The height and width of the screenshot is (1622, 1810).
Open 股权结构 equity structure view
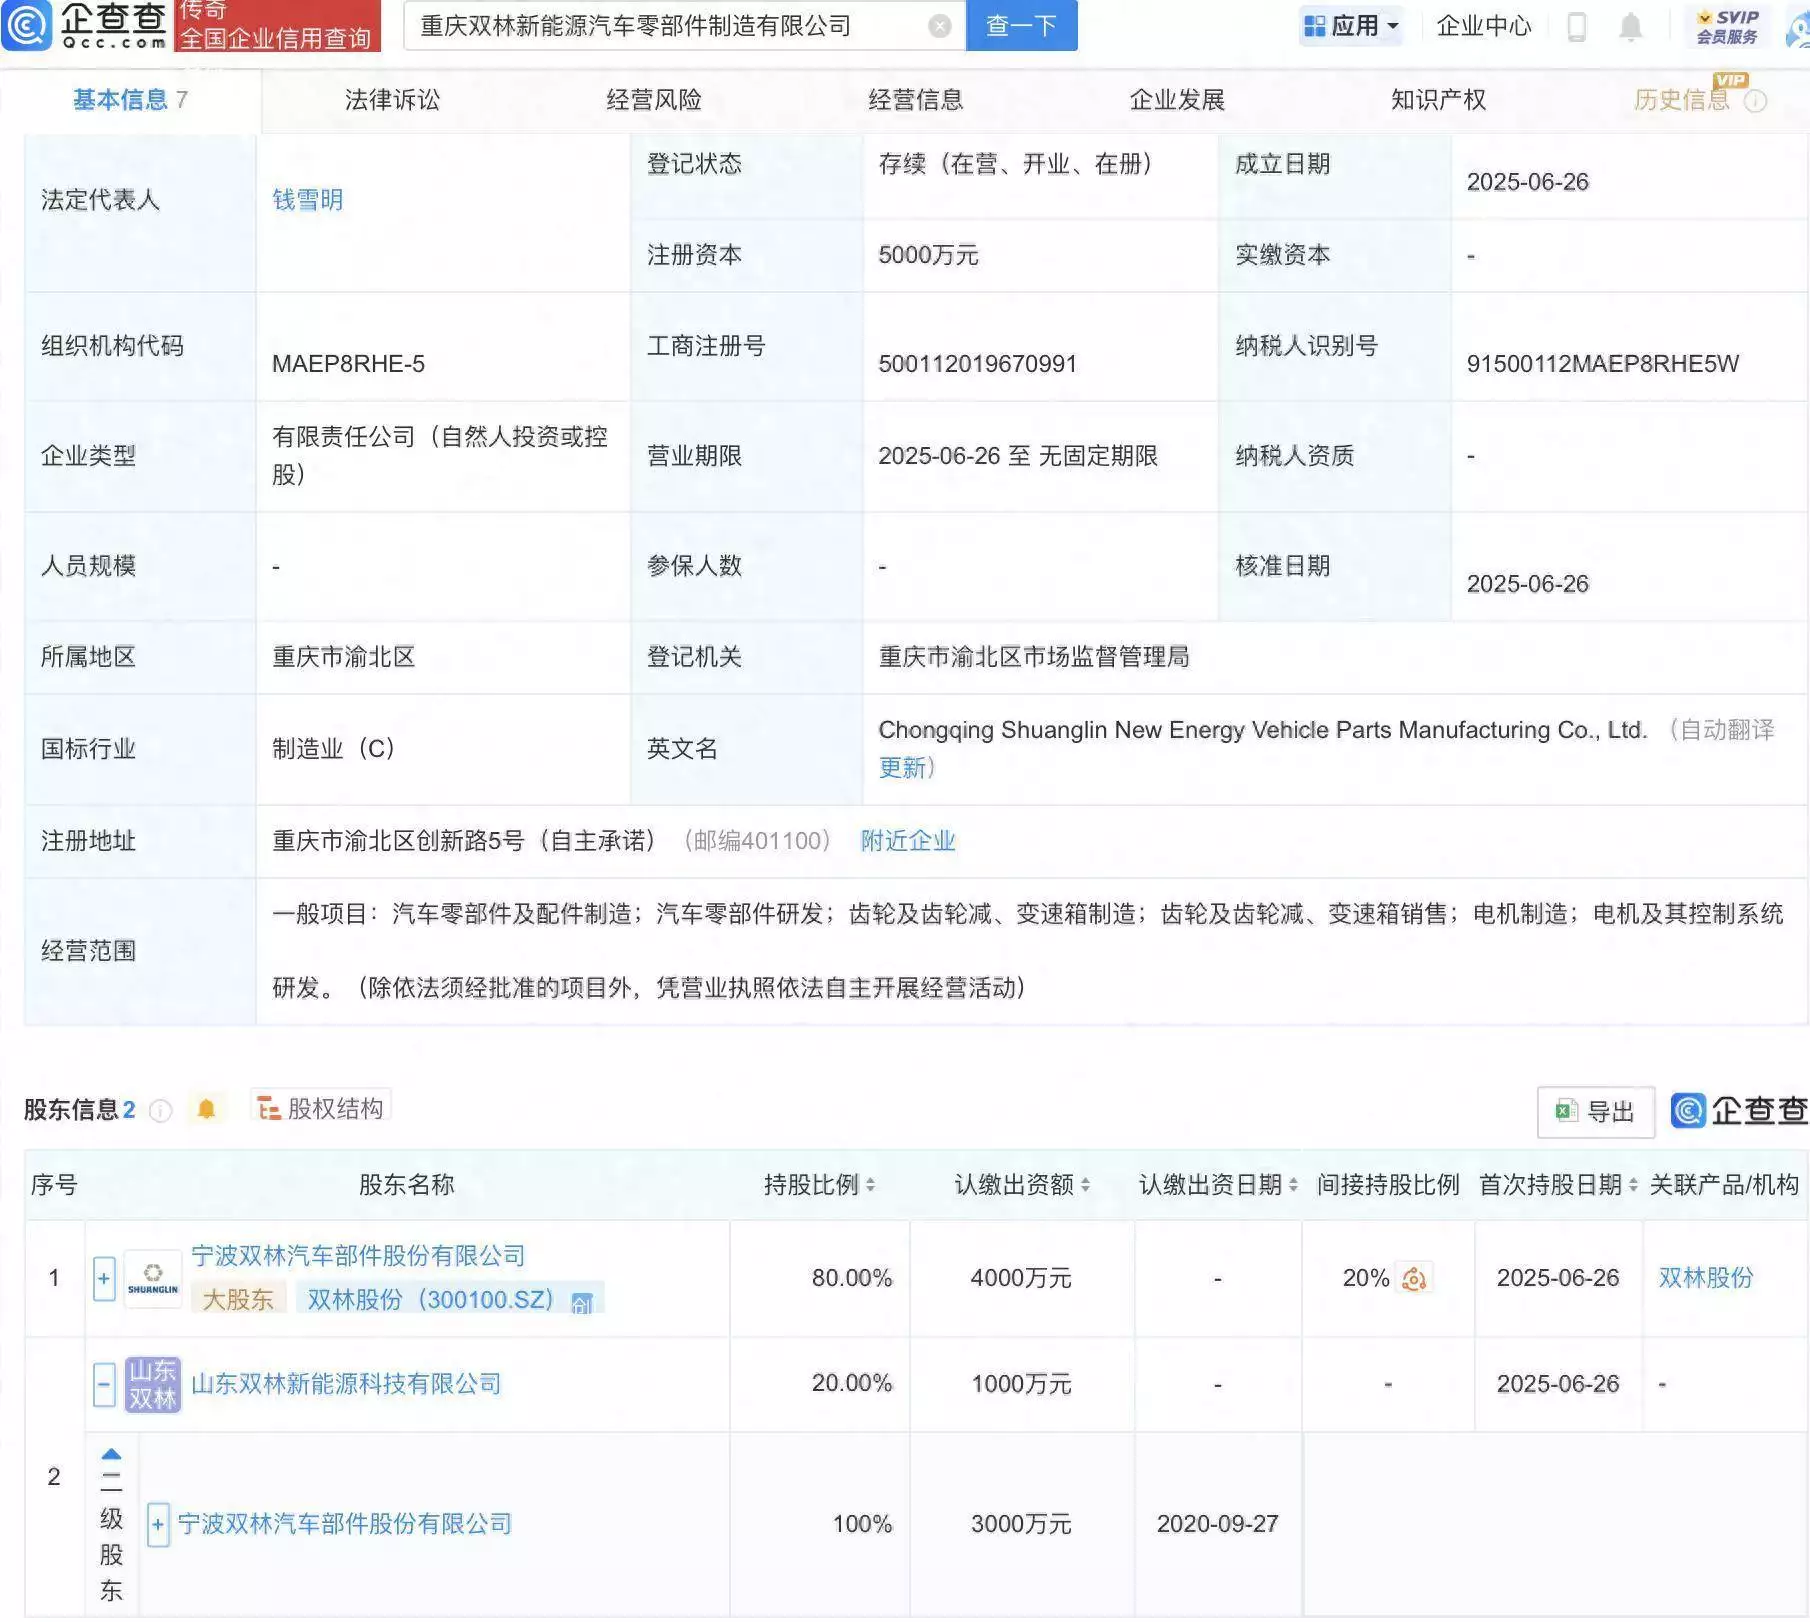(x=322, y=1107)
